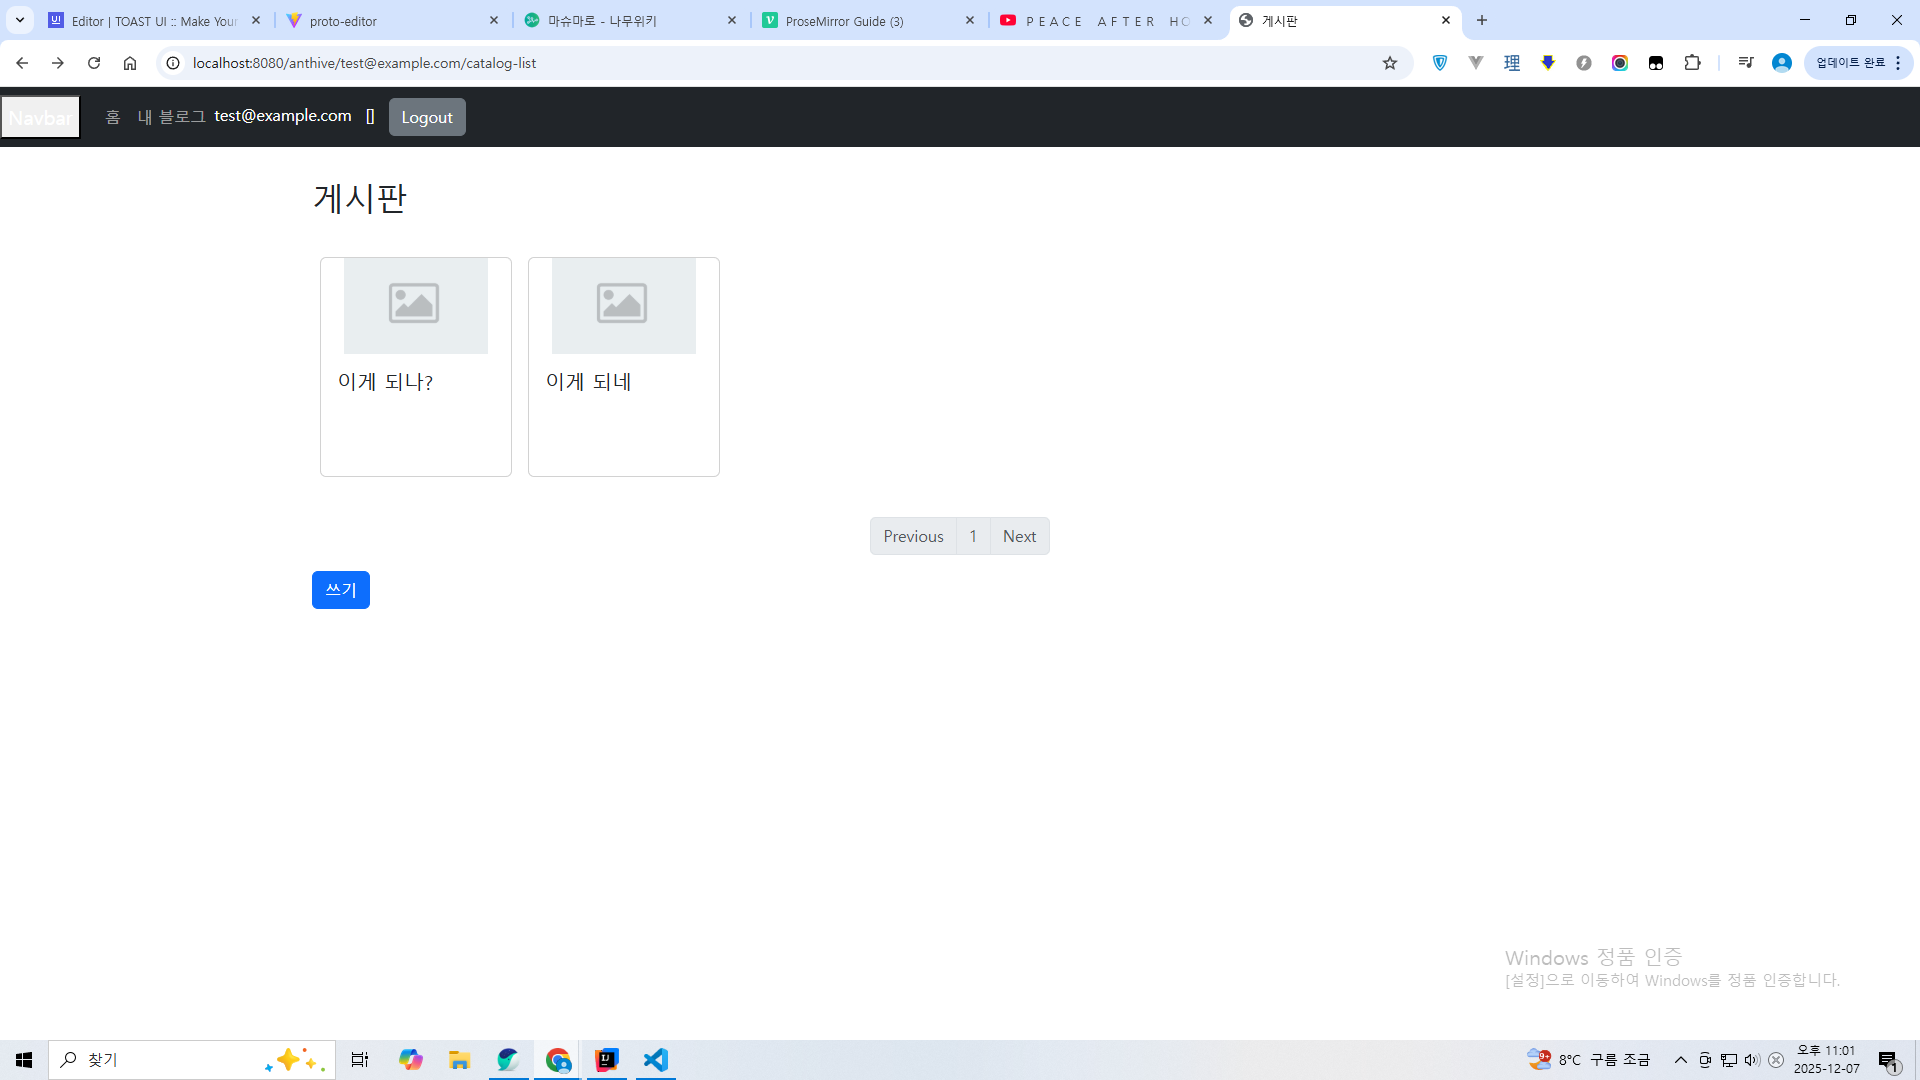Viewport: 1920px width, 1080px height.
Task: Bookmark this page with star icon
Action: (1390, 63)
